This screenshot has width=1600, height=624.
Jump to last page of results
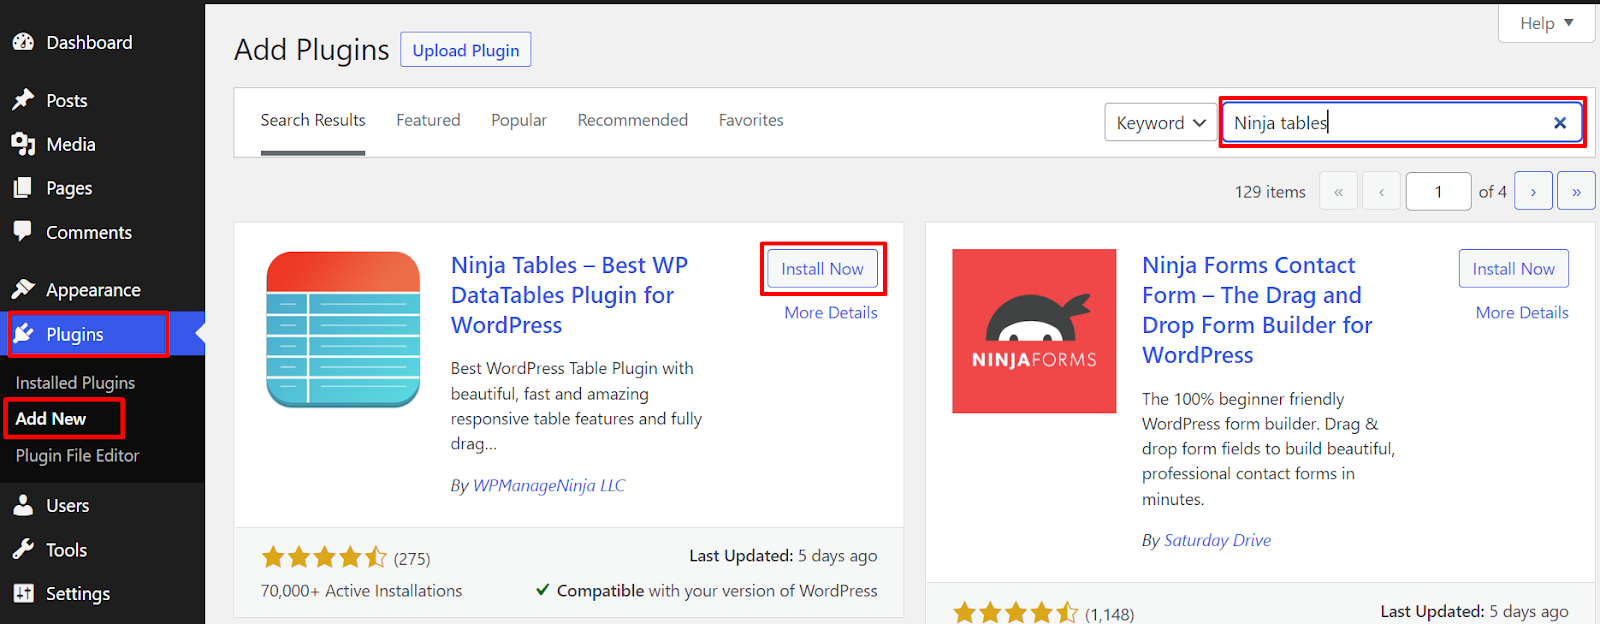(1576, 191)
